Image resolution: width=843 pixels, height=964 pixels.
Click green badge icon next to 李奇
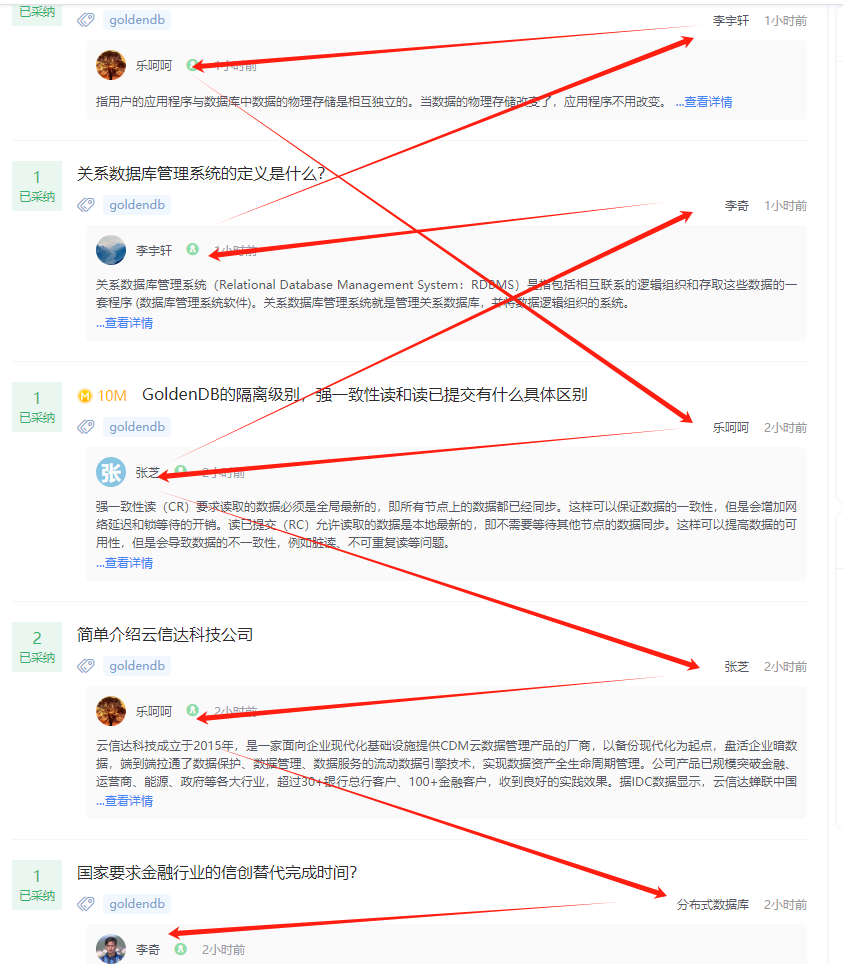(x=180, y=949)
